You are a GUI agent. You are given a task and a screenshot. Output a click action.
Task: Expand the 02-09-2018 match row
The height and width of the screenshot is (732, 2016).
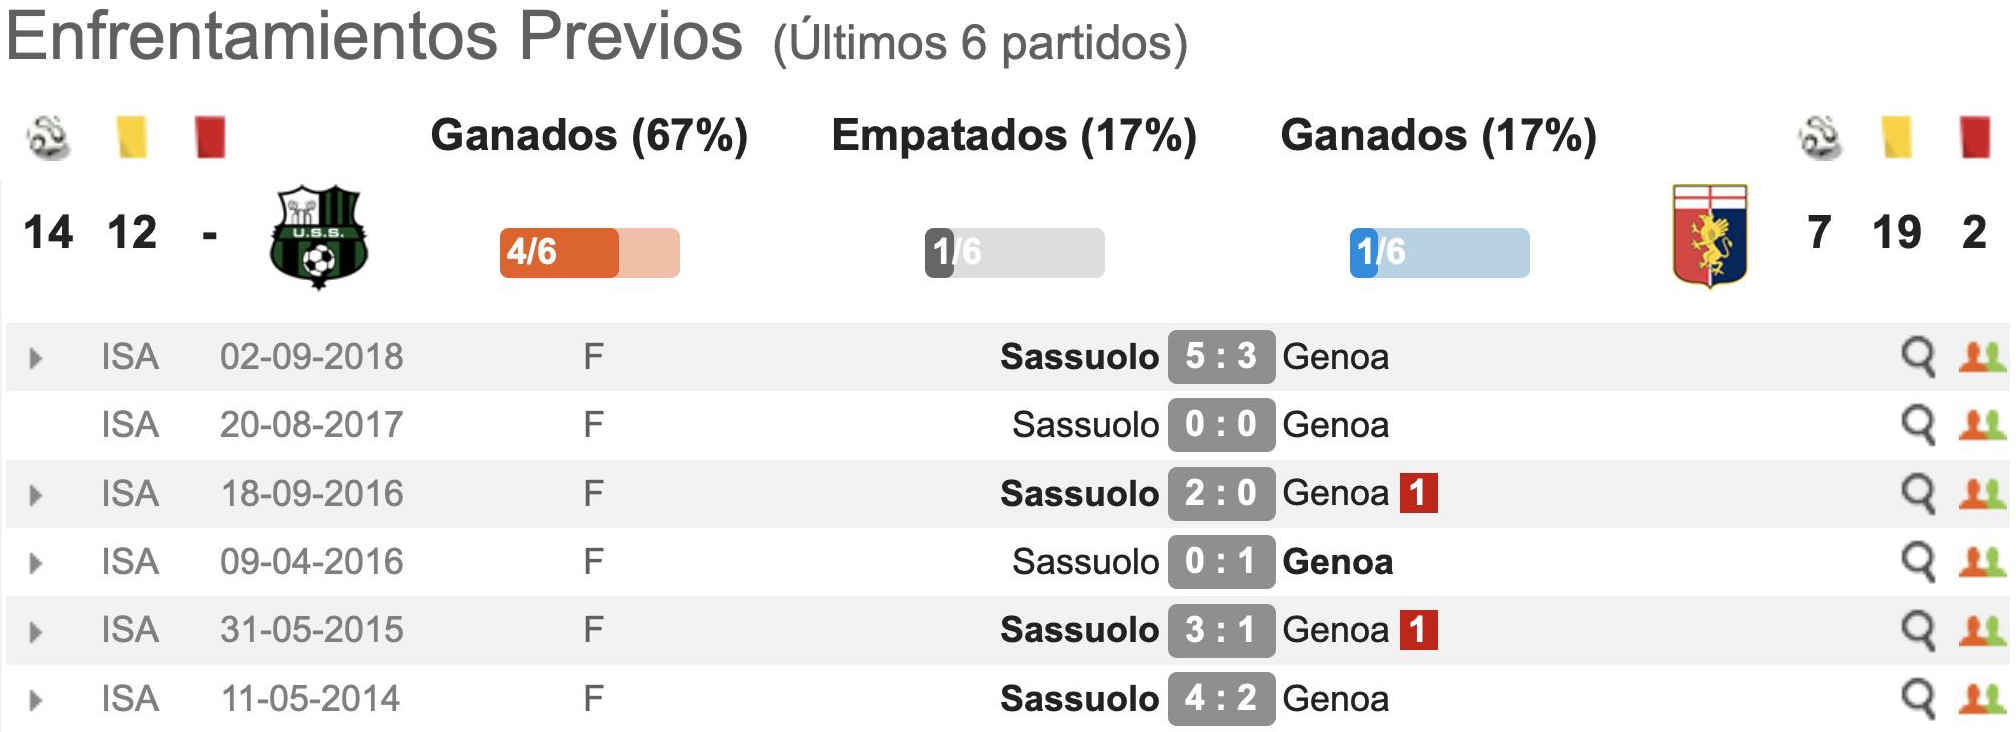coord(36,358)
